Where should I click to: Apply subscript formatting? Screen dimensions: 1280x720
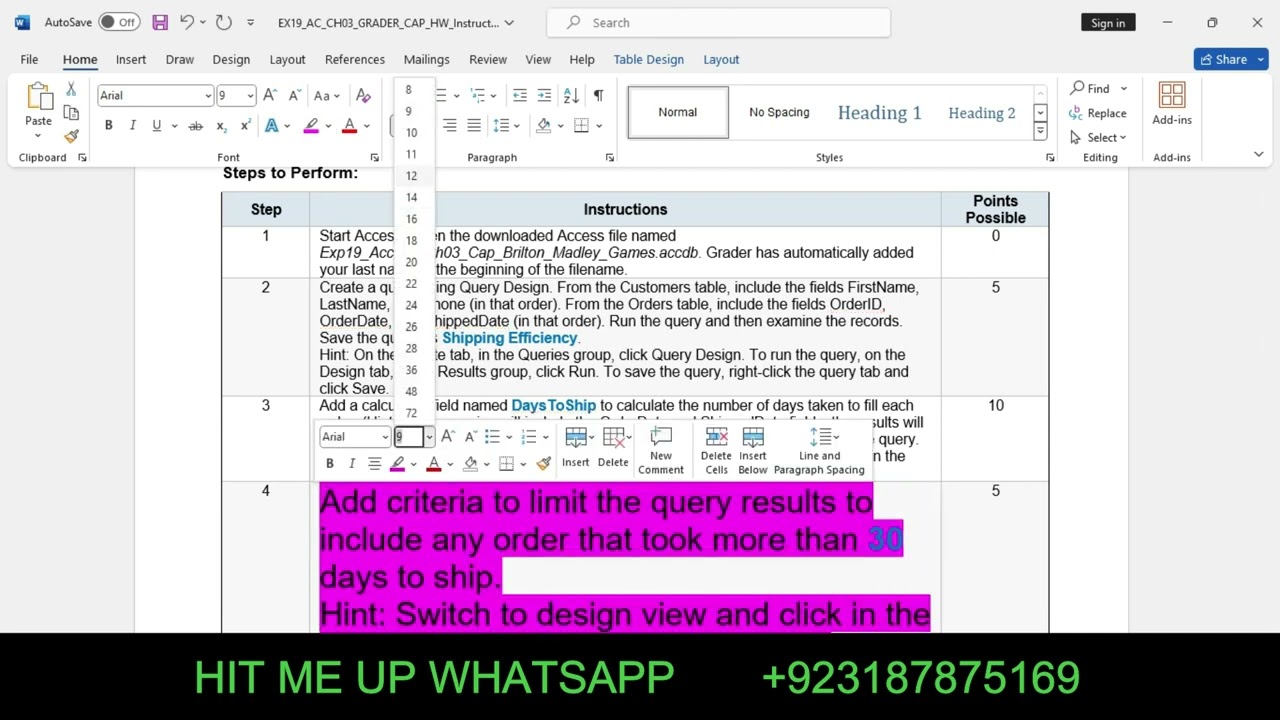point(221,126)
